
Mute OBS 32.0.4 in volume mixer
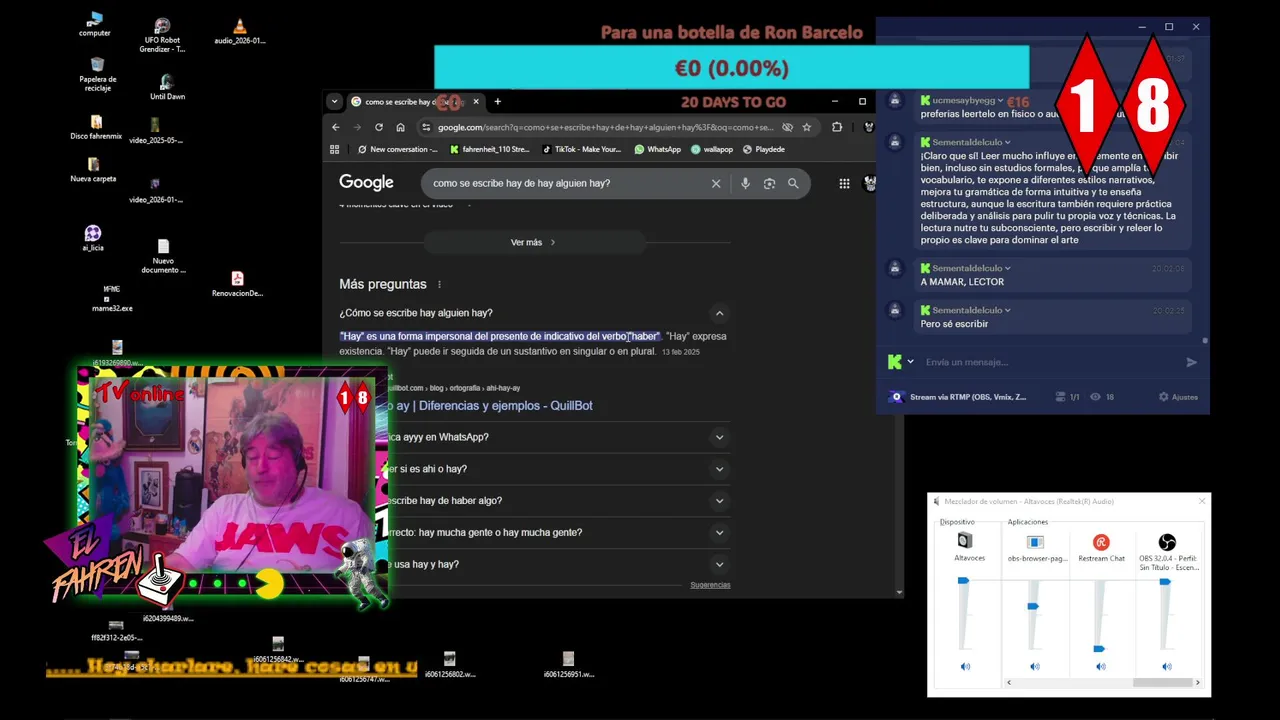coord(1167,666)
